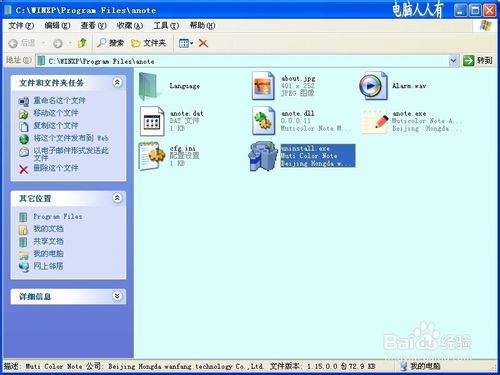Open the File (文件) menu

[x=21, y=26]
